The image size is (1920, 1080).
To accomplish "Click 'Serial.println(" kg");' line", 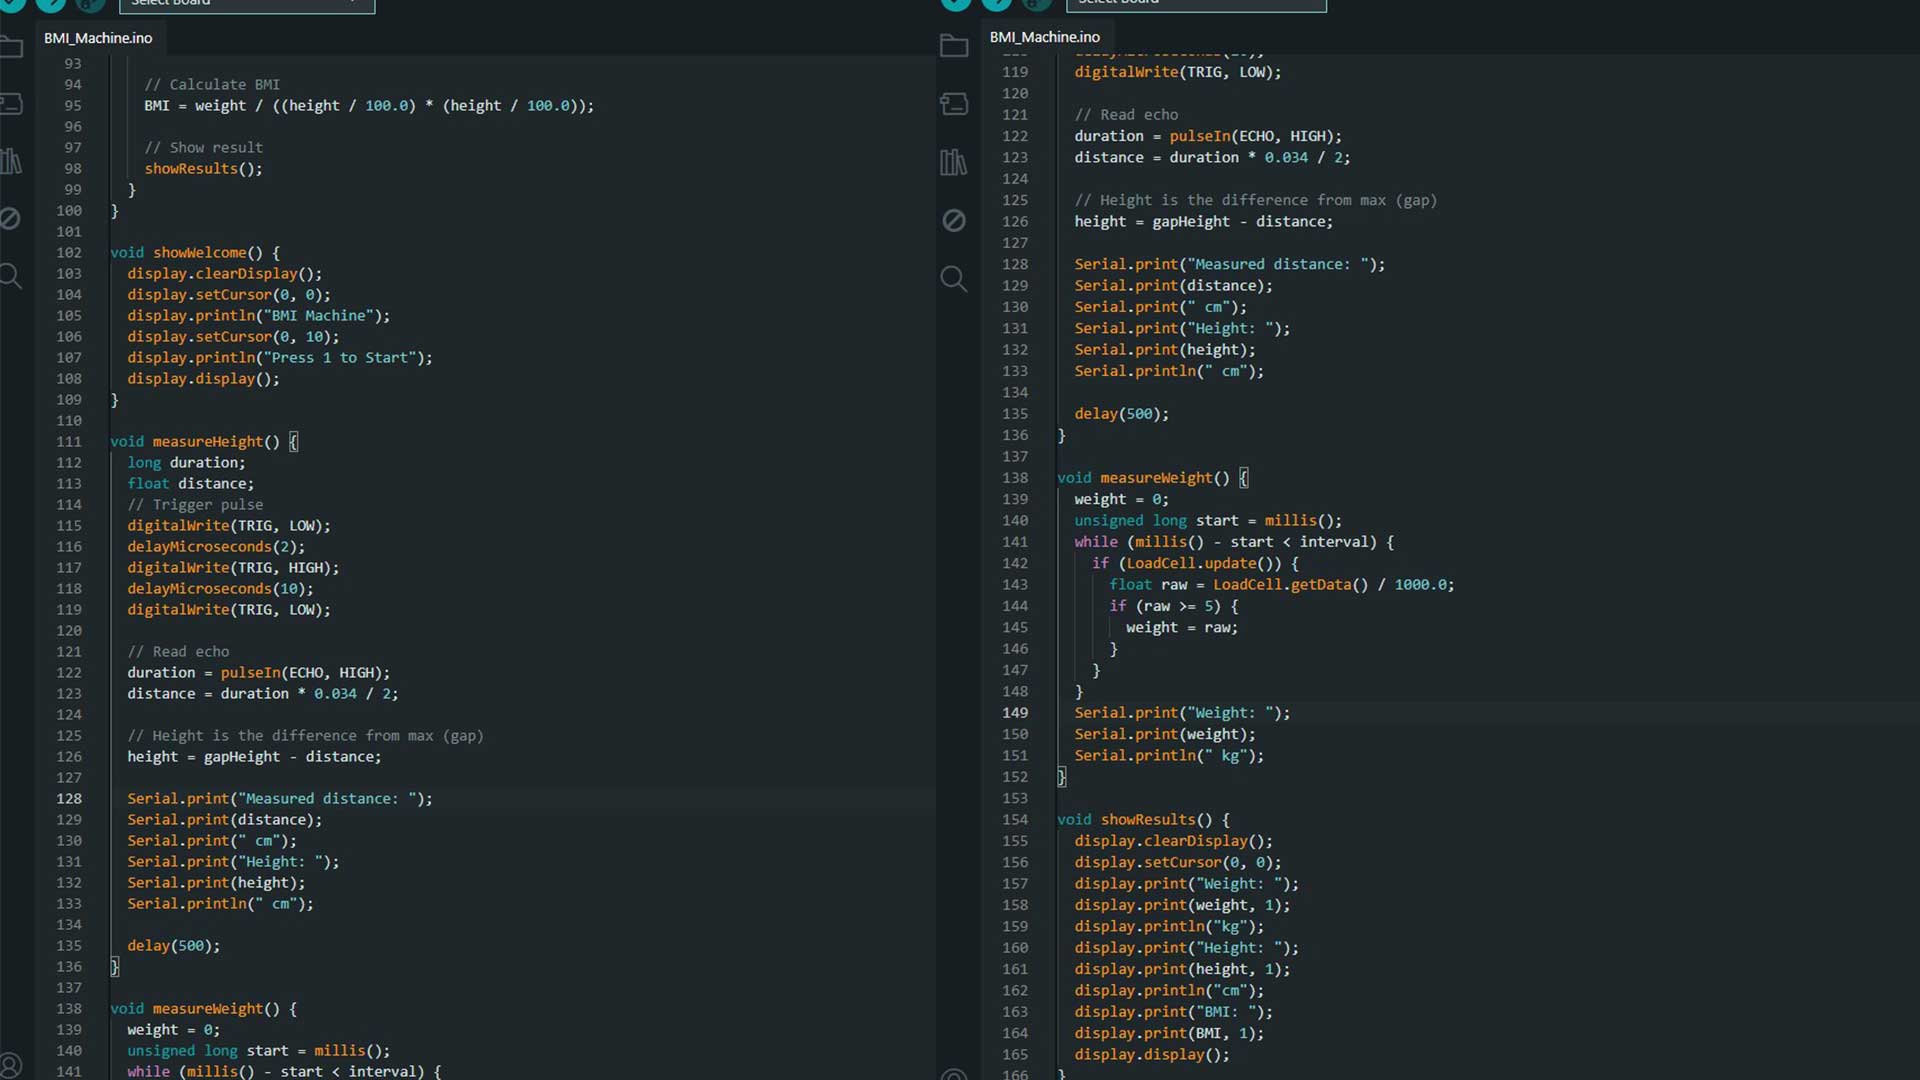I will pyautogui.click(x=1170, y=755).
